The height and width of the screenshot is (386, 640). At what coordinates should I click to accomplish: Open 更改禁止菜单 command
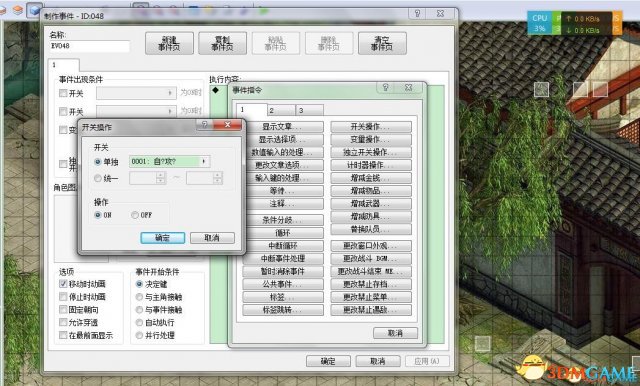(371, 297)
